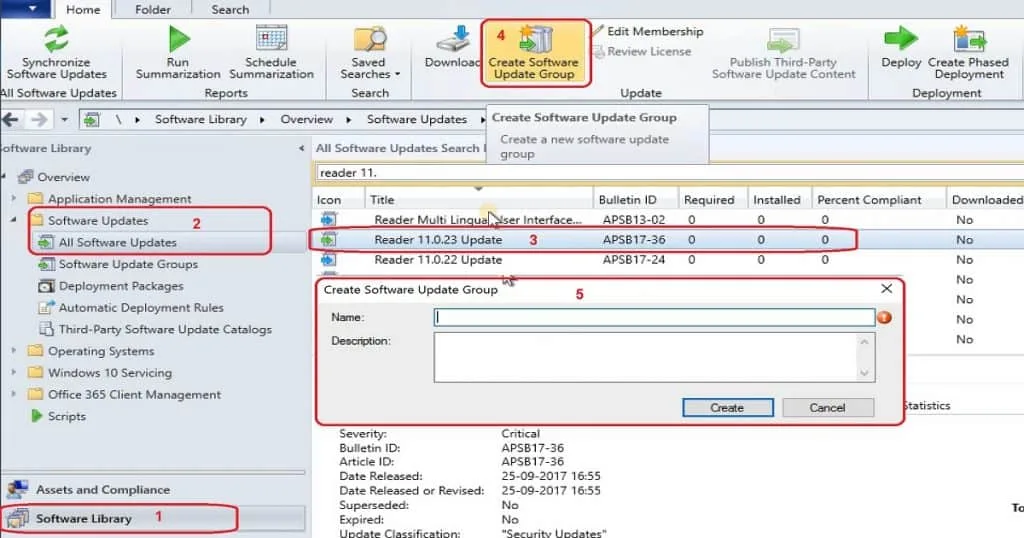
Task: Click the Create Software Update Group icon
Action: [533, 40]
